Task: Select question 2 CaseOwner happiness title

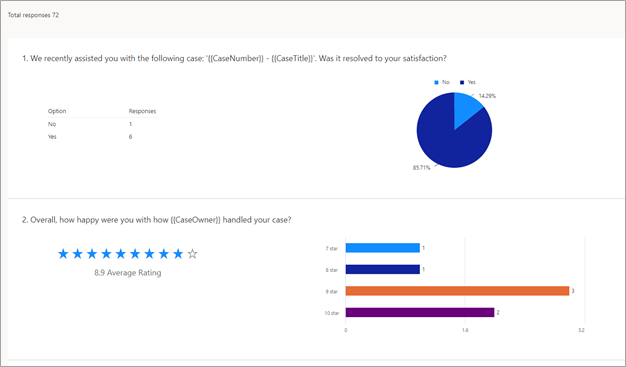Action: click(156, 220)
